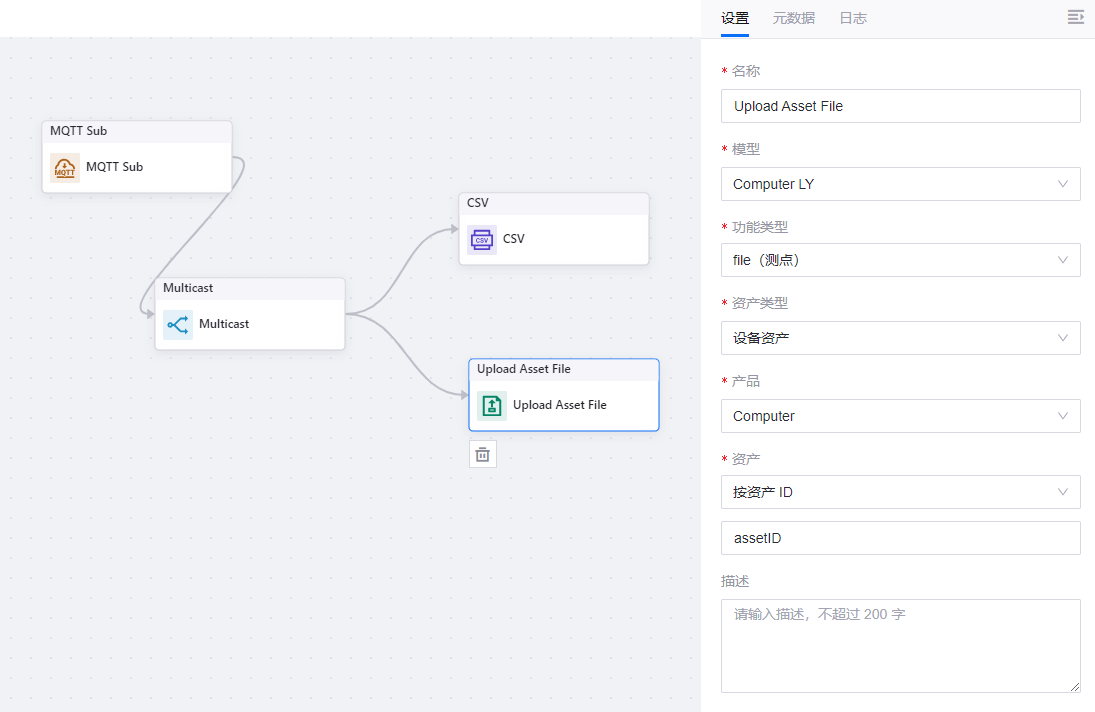The image size is (1095, 712).
Task: Delete node using trash bin icon
Action: pyautogui.click(x=482, y=455)
